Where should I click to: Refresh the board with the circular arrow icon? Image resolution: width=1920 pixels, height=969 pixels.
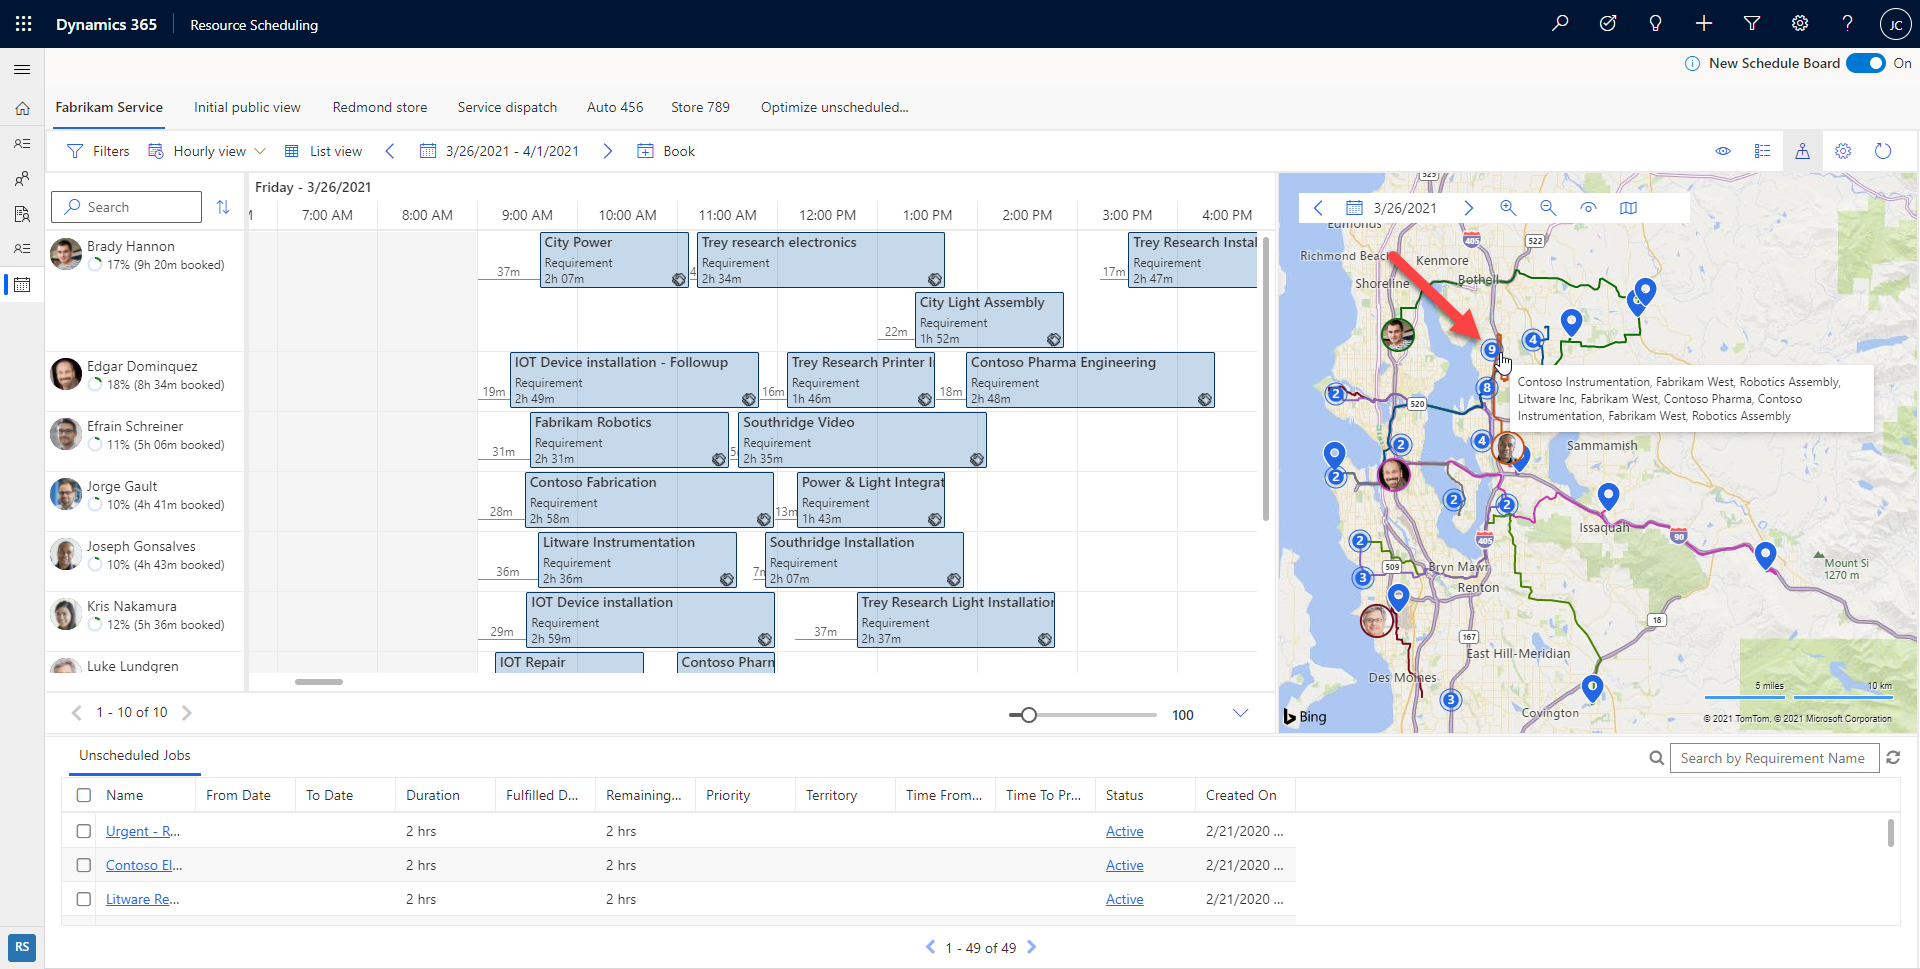(1883, 151)
